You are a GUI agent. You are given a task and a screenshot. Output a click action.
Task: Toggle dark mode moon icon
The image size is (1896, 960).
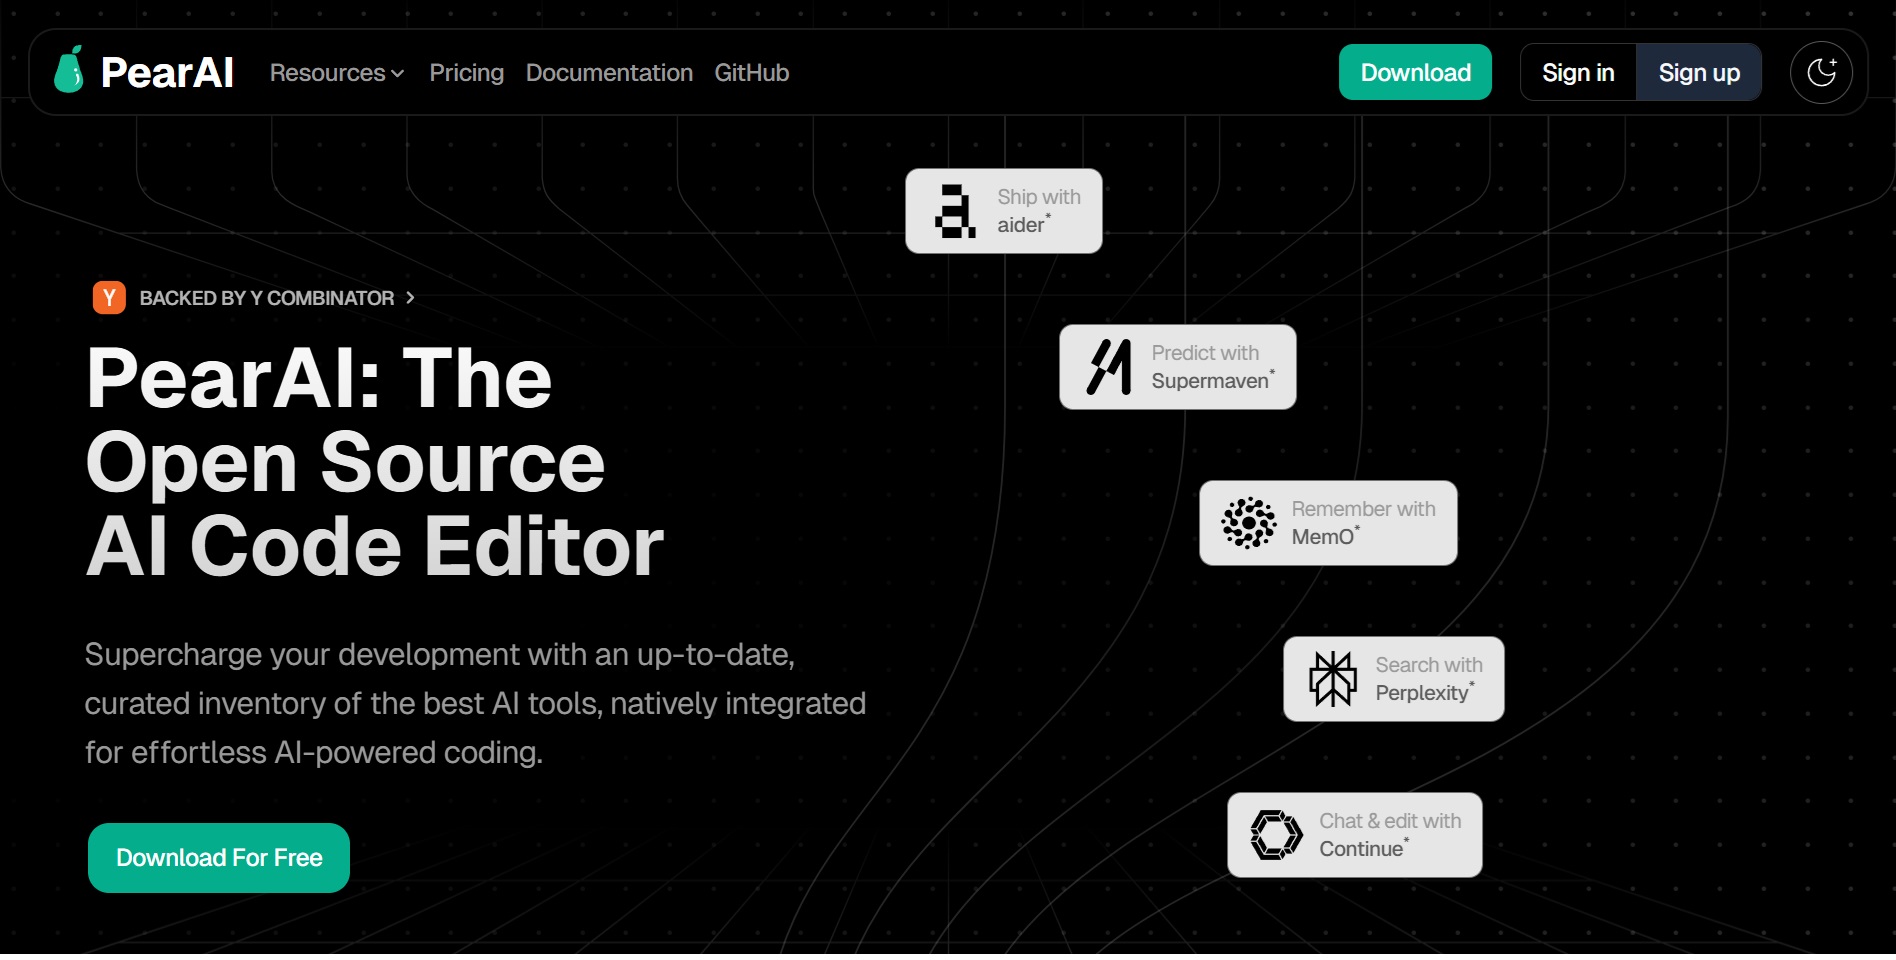click(1821, 72)
